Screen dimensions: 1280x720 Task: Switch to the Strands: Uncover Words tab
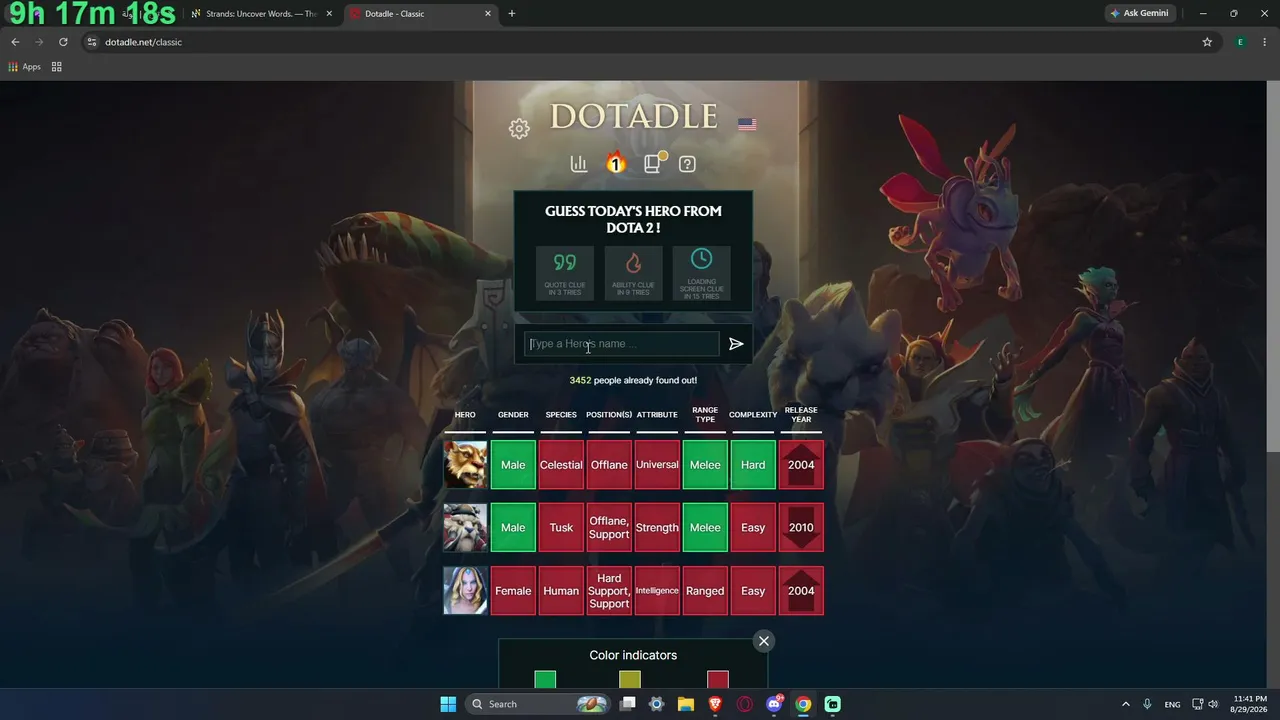pos(262,14)
